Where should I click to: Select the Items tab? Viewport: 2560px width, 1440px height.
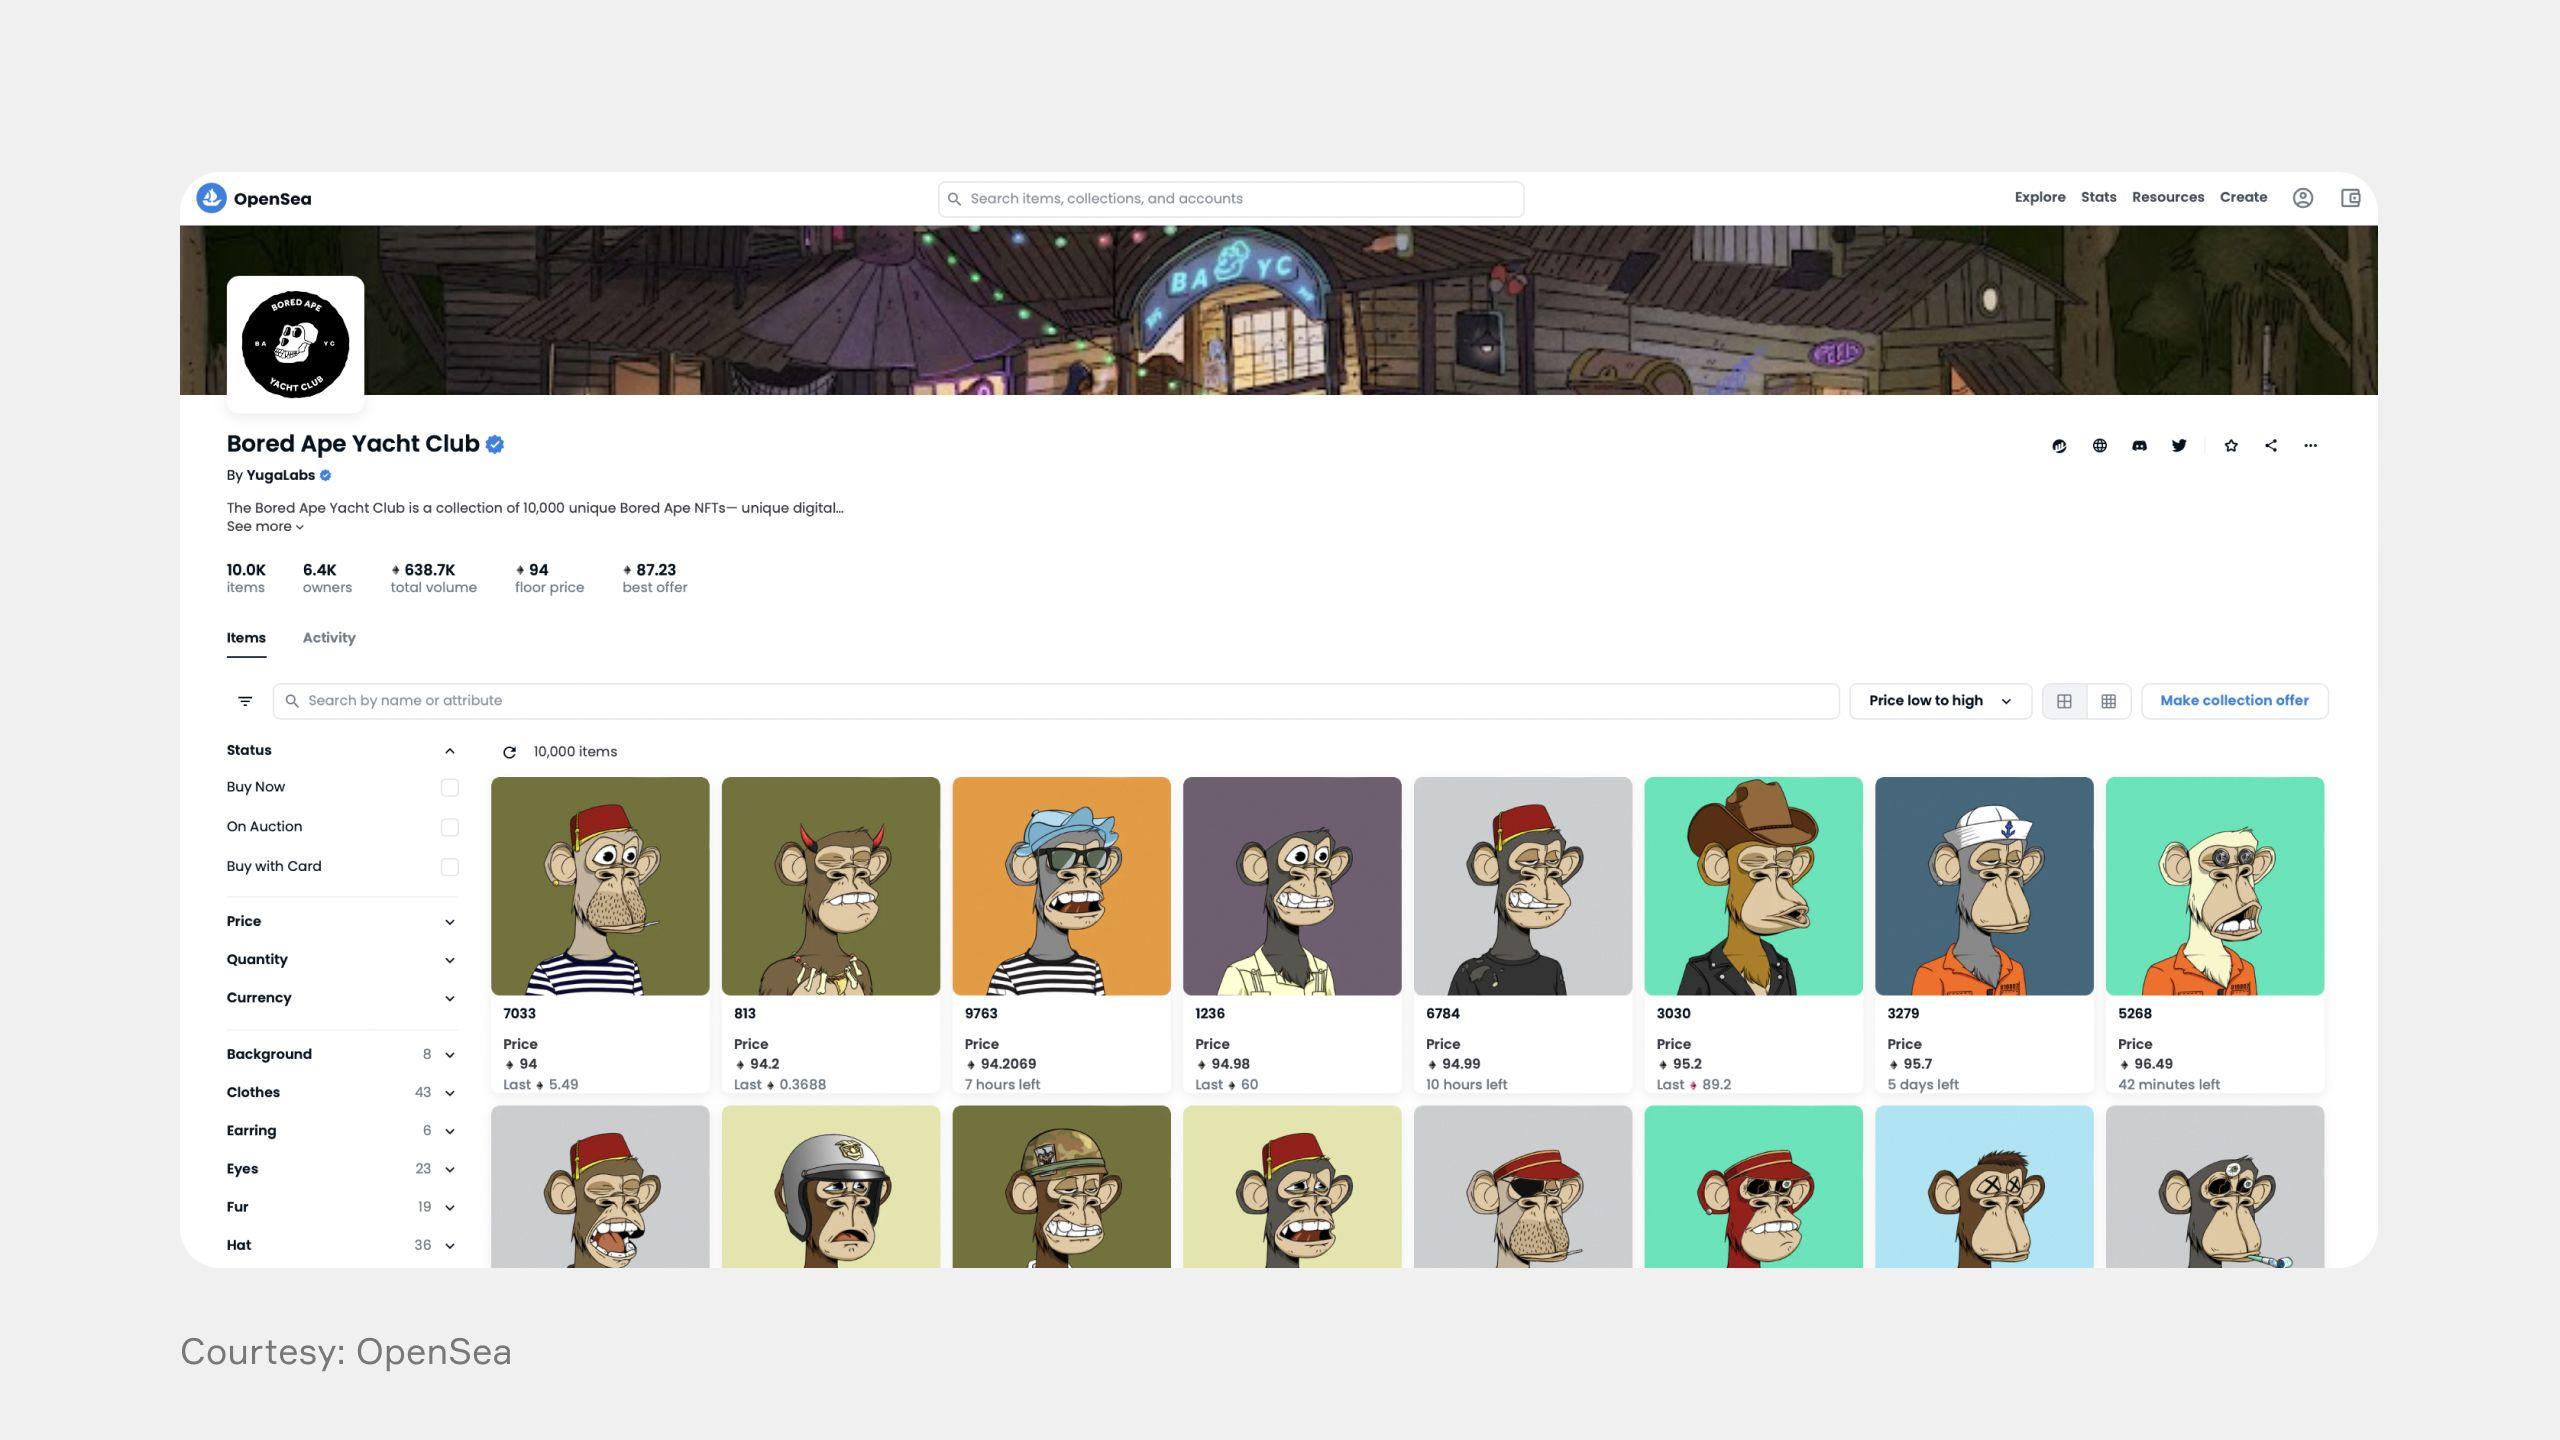point(246,638)
